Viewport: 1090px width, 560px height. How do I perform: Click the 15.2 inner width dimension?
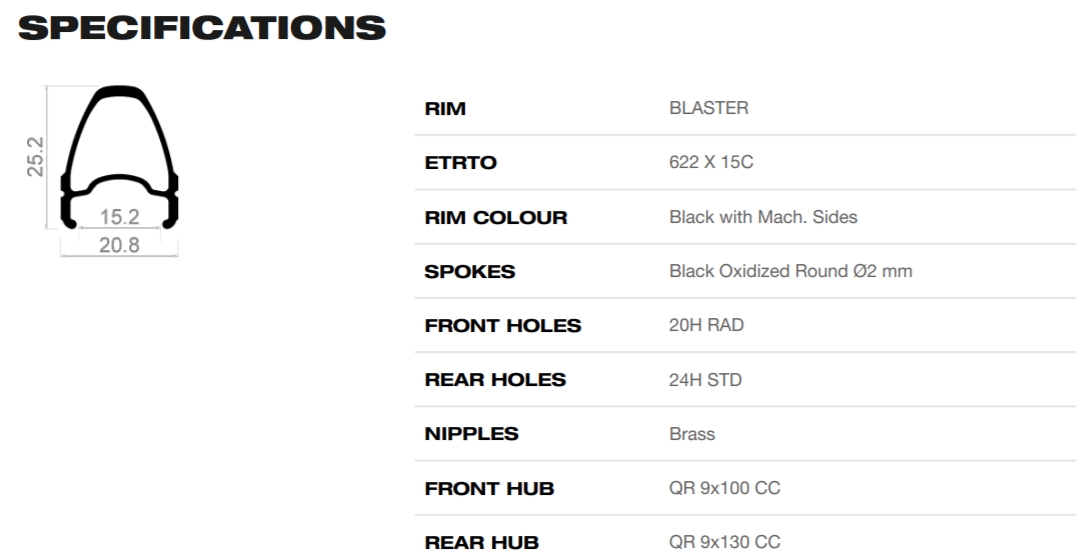click(119, 217)
